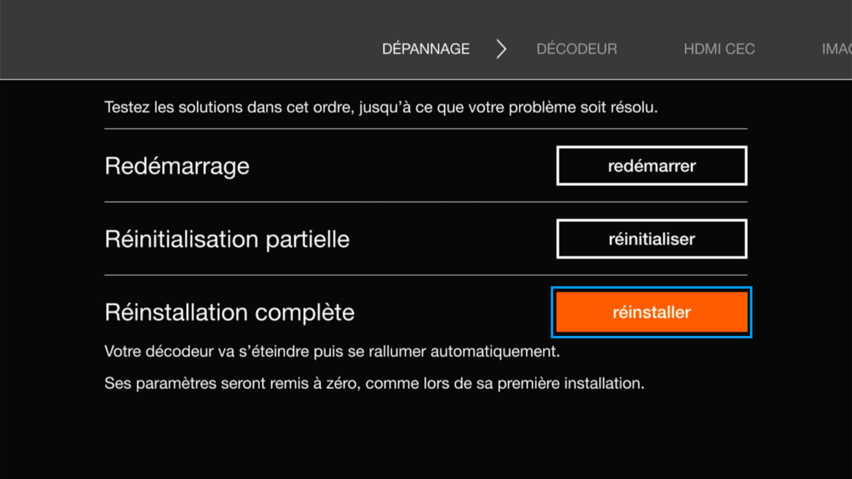Activate the orange réinstaller button

point(651,312)
